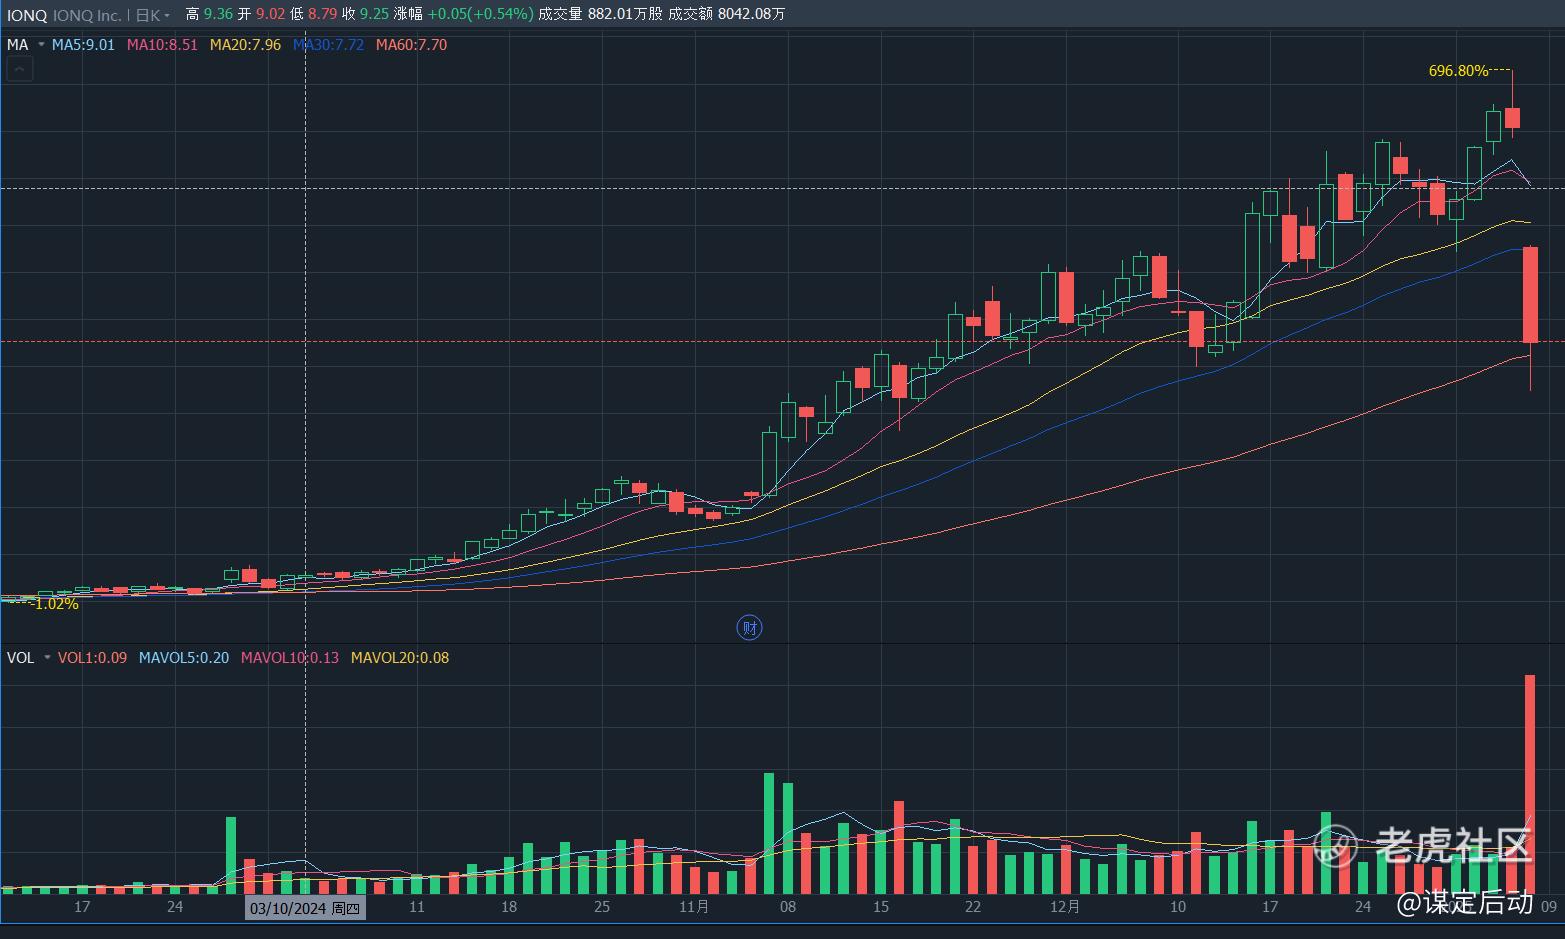
Task: Click the 收 9.25 close price readout
Action: pos(366,15)
